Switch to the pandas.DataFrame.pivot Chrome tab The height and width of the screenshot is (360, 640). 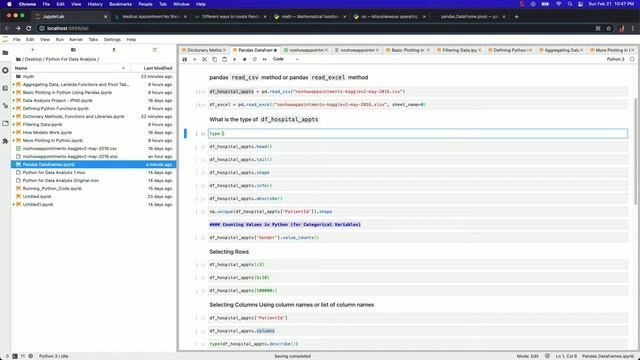coord(469,17)
